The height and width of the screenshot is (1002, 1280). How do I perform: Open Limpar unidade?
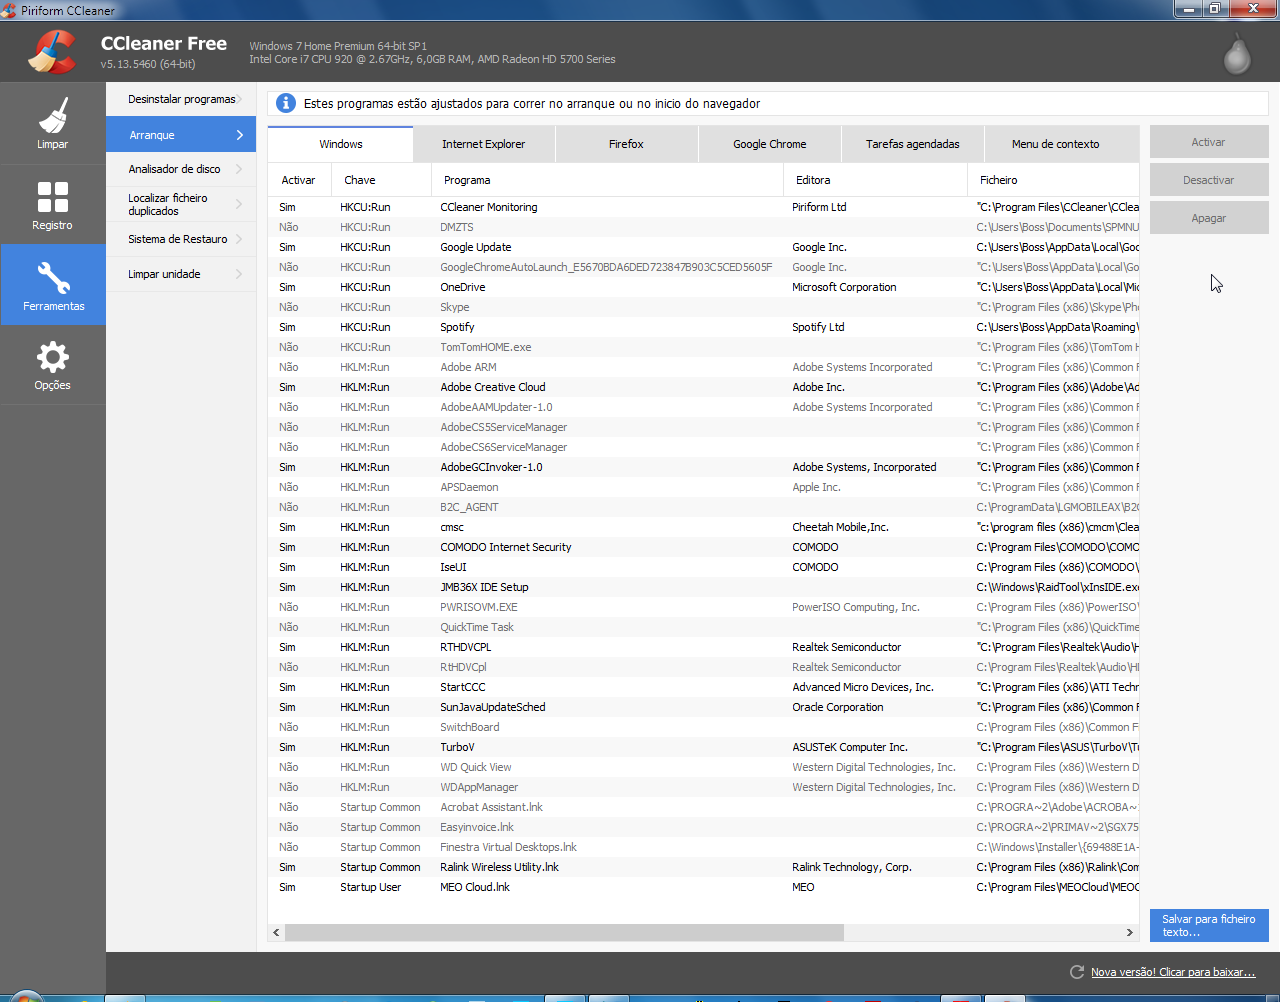click(181, 274)
